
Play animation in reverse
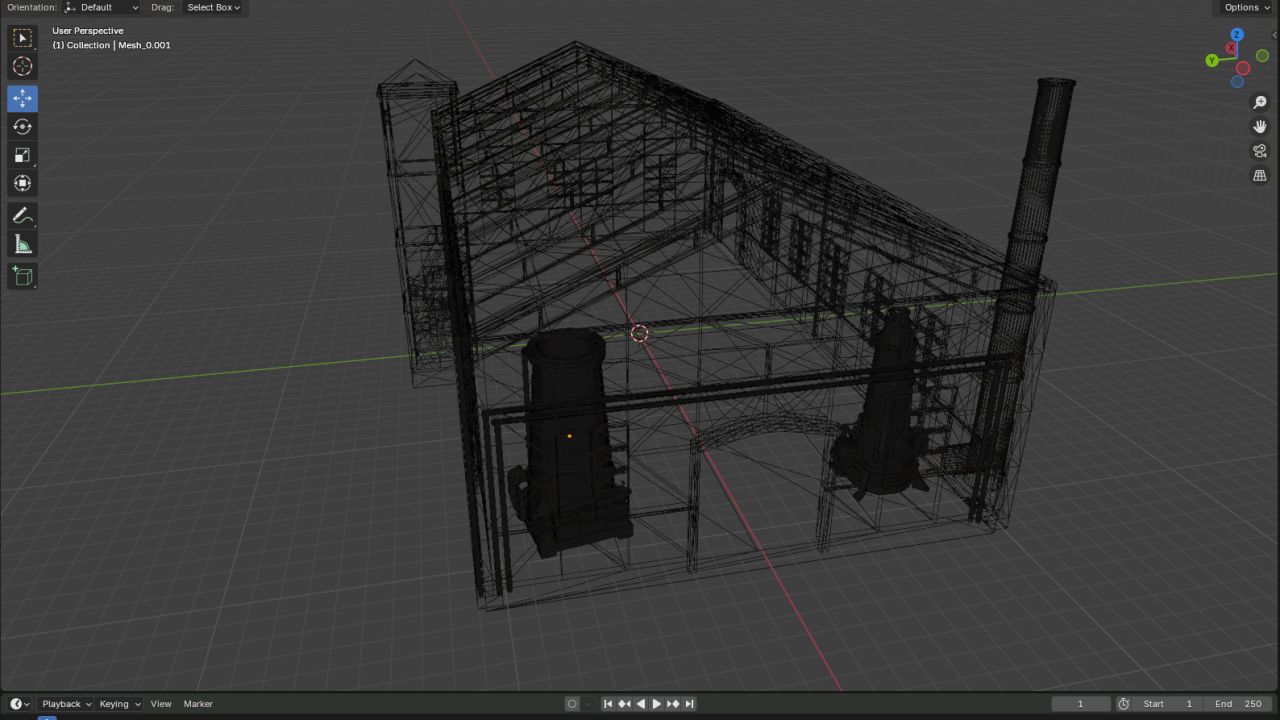640,704
